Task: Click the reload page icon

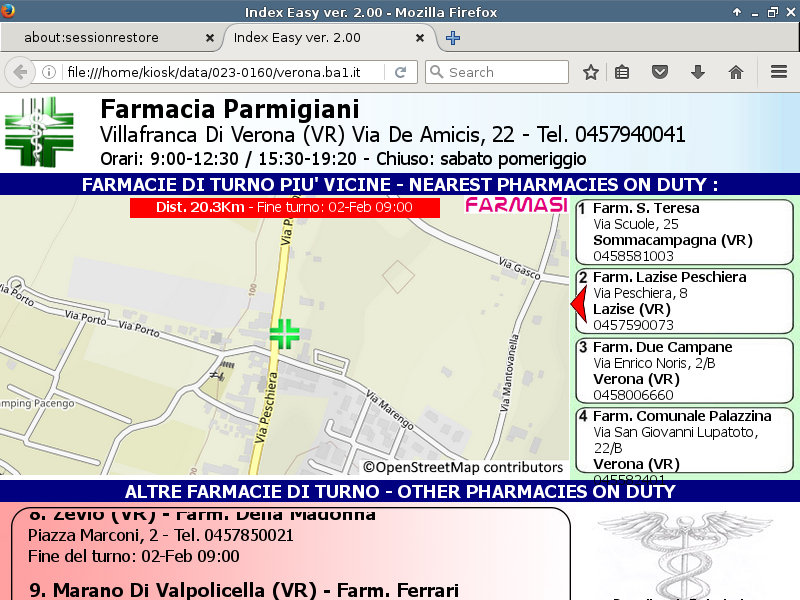Action: pos(400,72)
